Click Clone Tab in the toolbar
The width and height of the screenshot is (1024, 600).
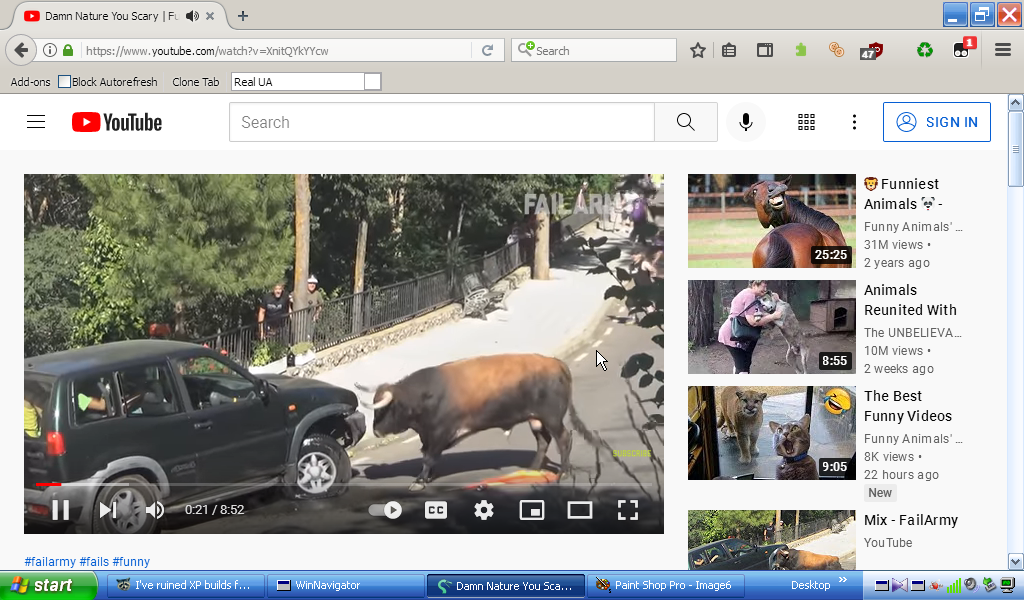click(195, 82)
